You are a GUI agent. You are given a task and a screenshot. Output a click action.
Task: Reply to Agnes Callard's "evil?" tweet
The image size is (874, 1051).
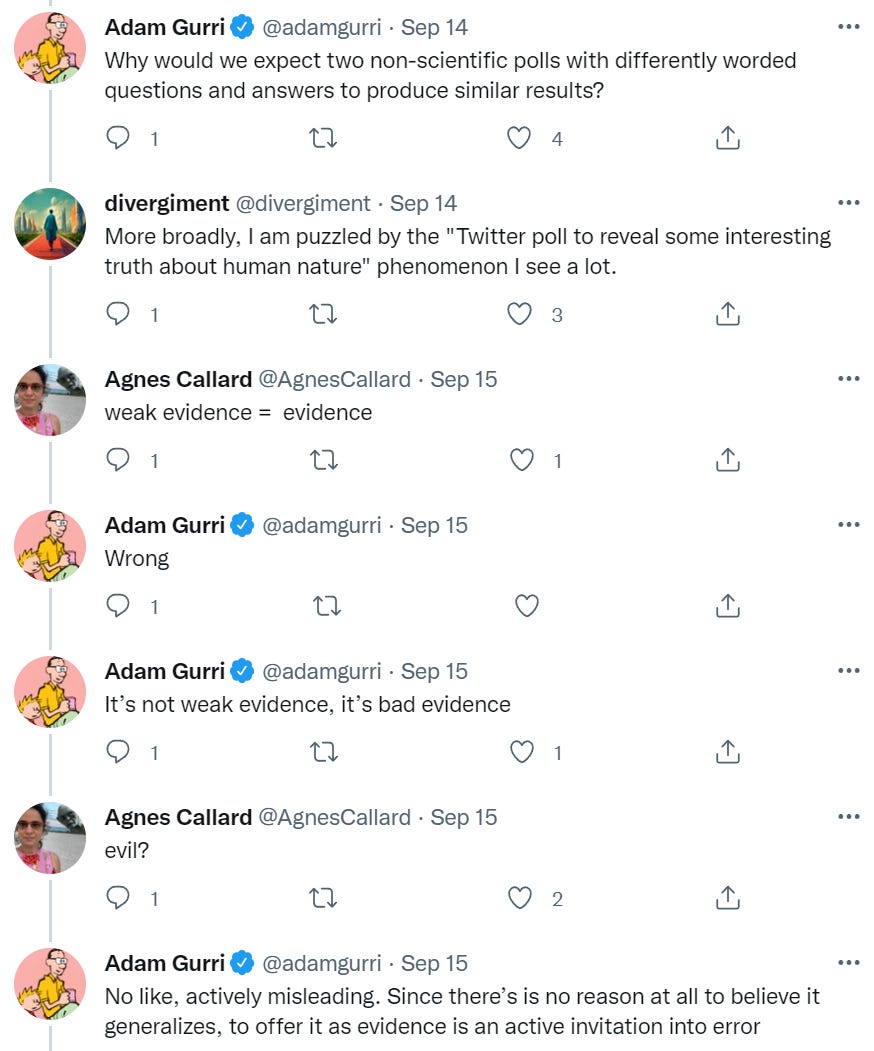119,898
